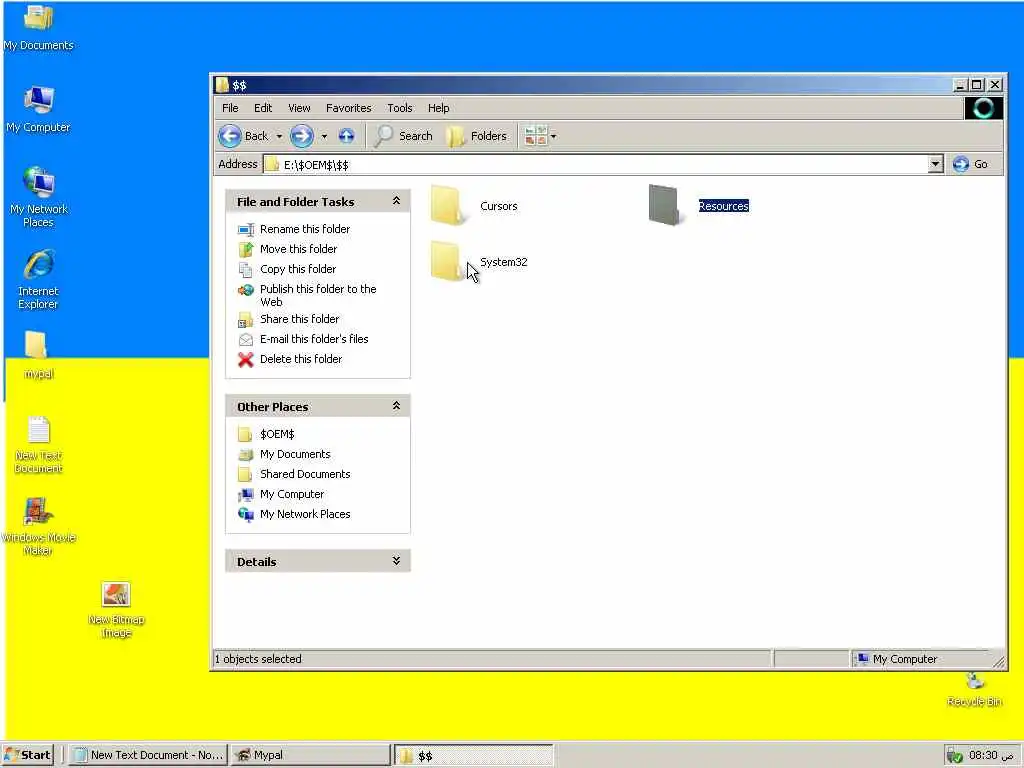
Task: Select the mypal folder on desktop
Action: pyautogui.click(x=37, y=345)
